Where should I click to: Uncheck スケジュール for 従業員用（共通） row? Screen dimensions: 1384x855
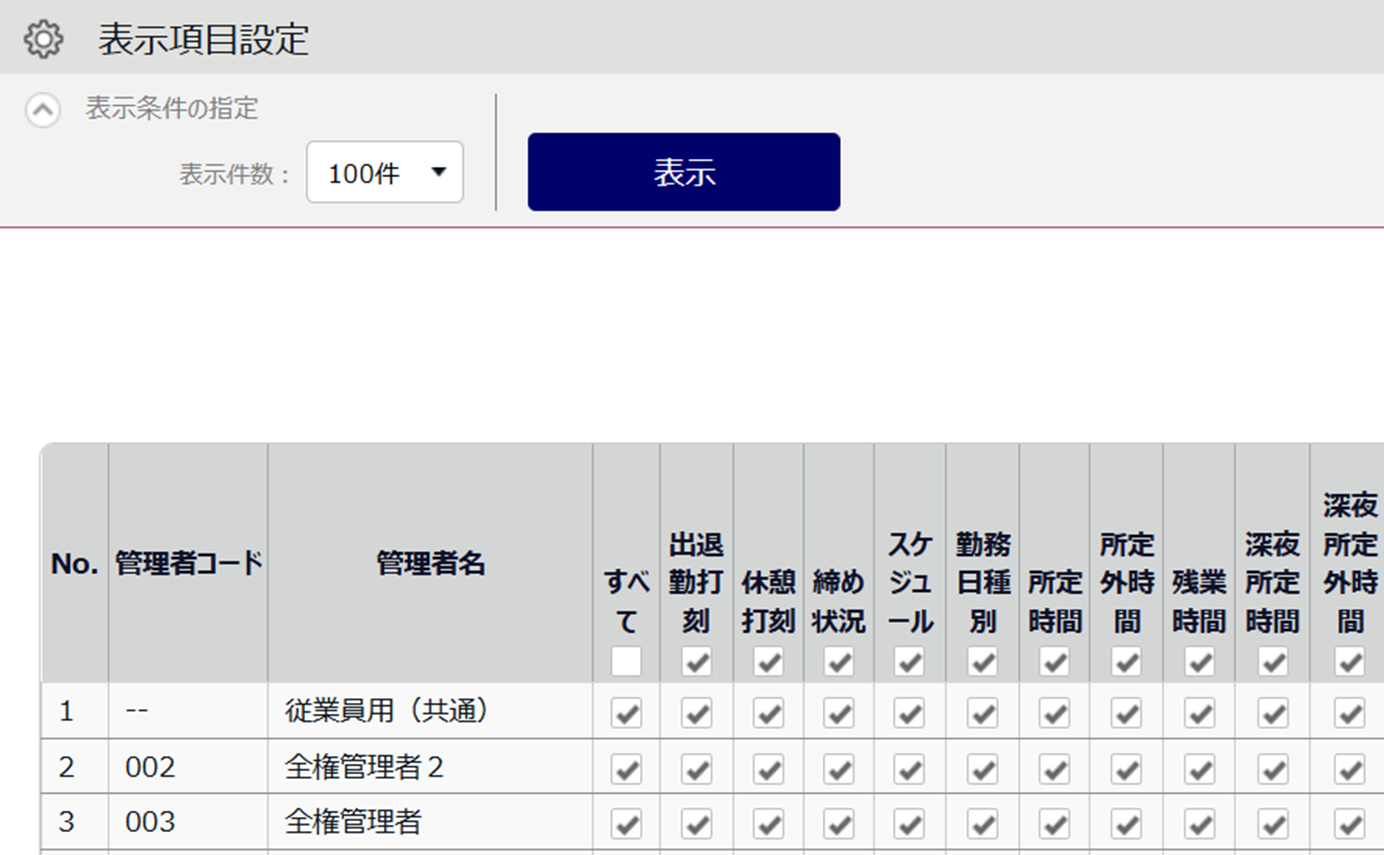(x=909, y=713)
